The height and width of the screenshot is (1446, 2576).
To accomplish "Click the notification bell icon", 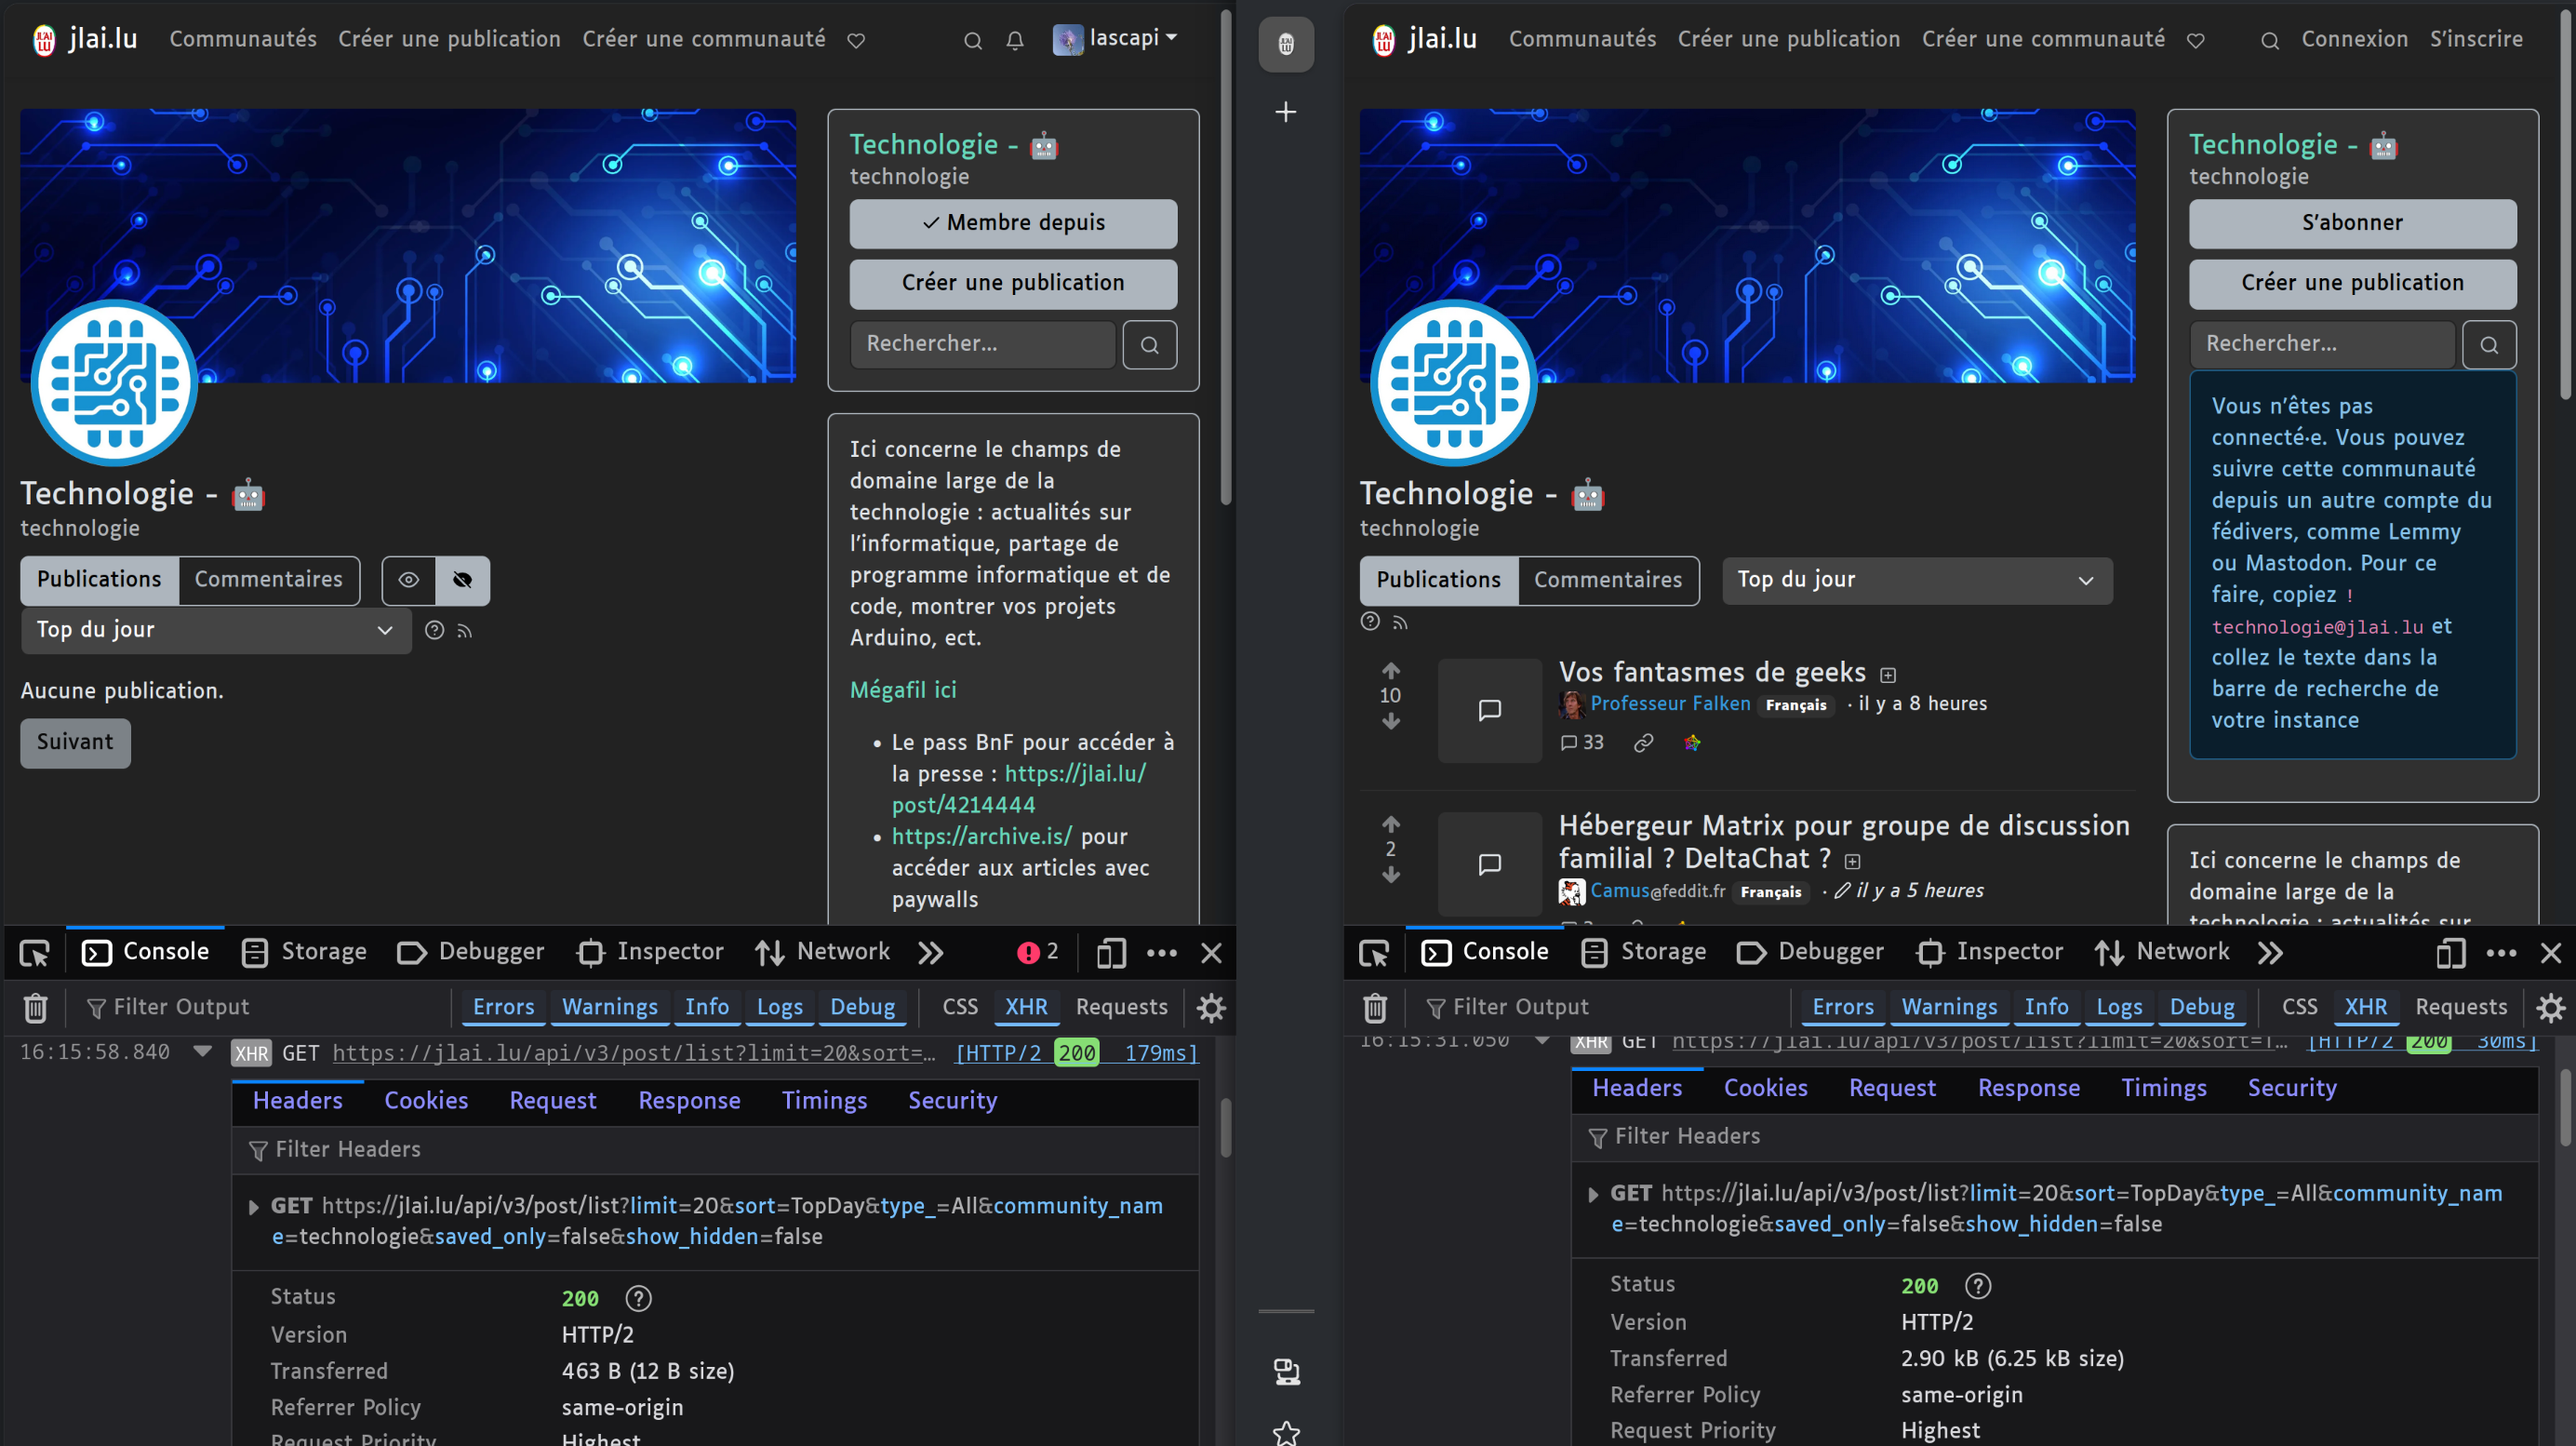I will click(1014, 41).
